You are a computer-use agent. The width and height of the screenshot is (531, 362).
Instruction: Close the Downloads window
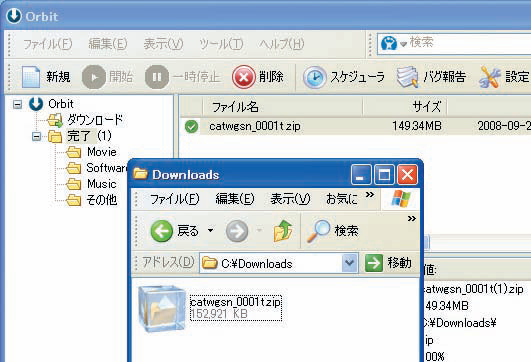(x=407, y=175)
